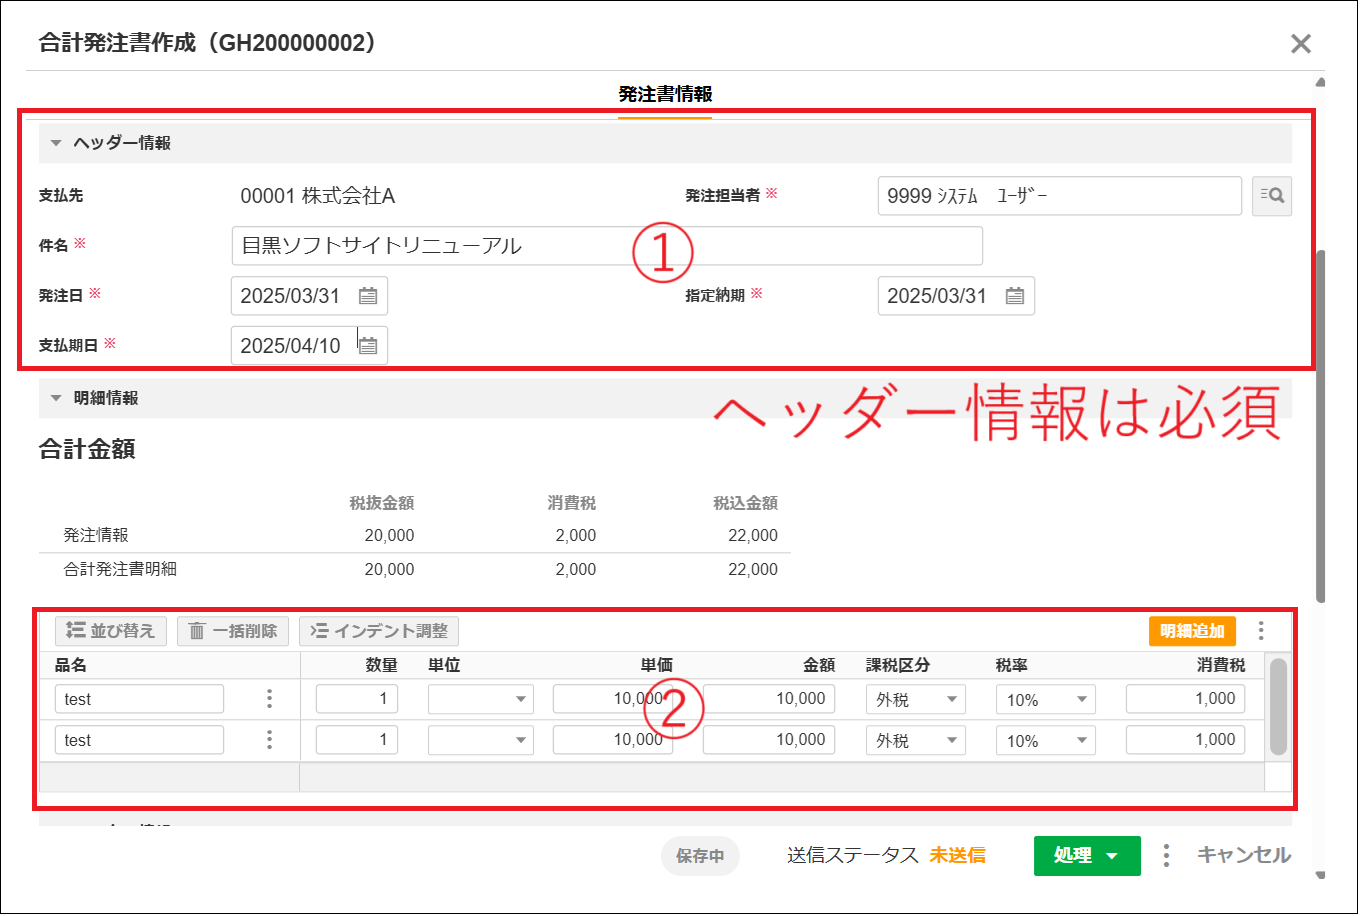This screenshot has width=1360, height=916.
Task: Open the 課税区分 外税 dropdown in first row
Action: click(916, 699)
